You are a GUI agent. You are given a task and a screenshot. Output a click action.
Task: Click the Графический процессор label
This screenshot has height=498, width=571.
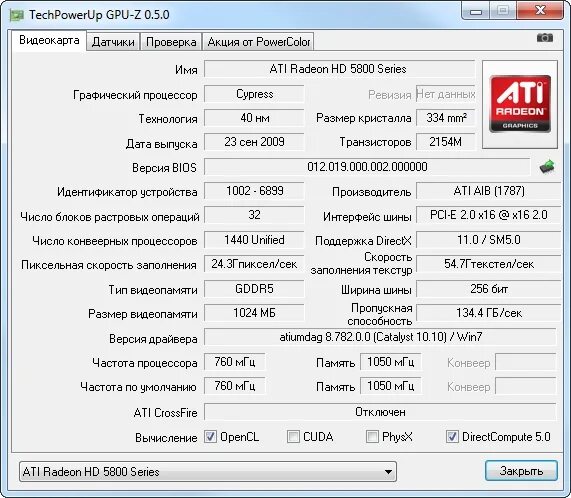135,95
